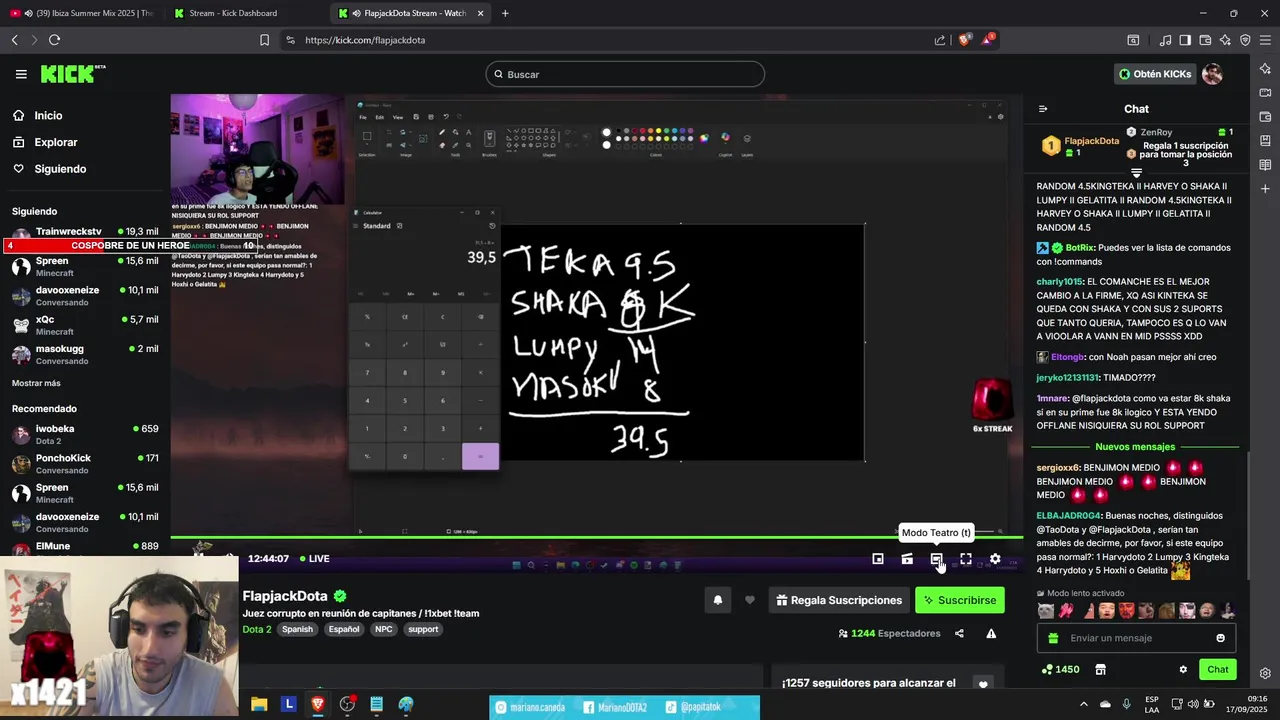Image resolution: width=1280 pixels, height=720 pixels.
Task: Enter fullscreen on the video player
Action: coord(966,559)
